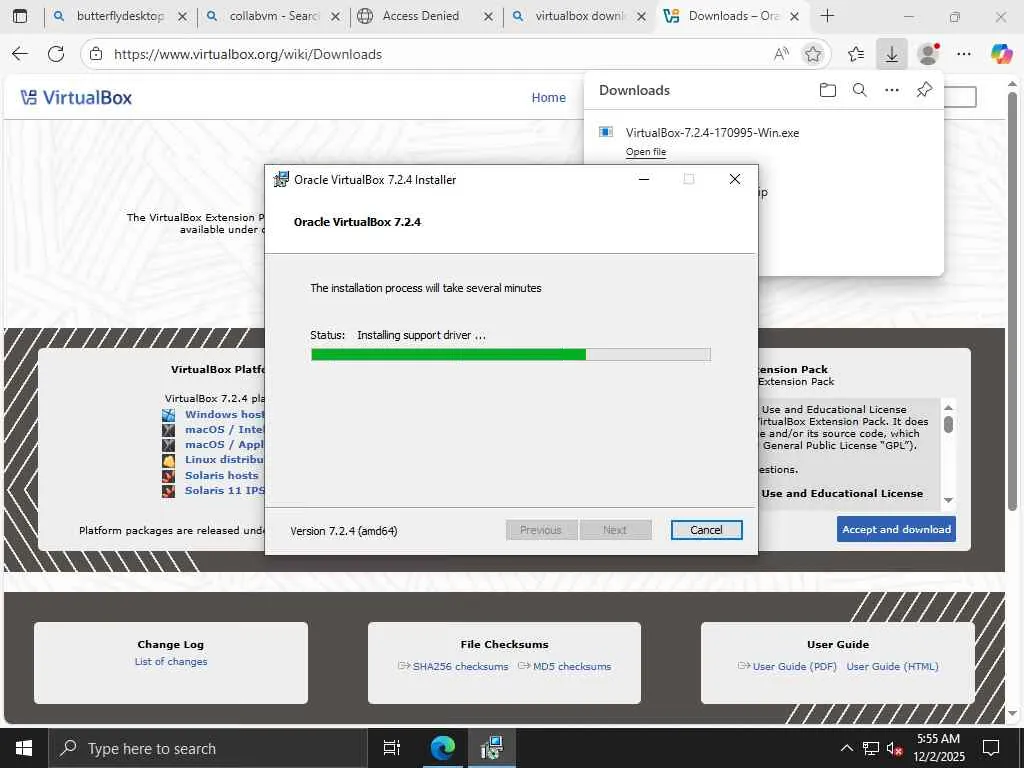Open more options in Downloads panel

point(891,90)
